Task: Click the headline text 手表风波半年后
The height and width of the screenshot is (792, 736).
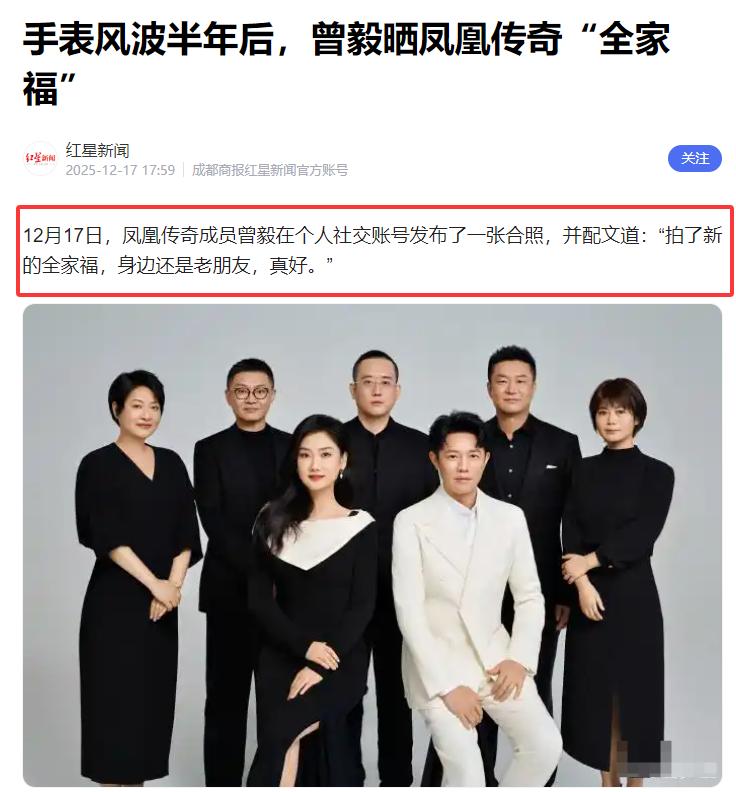Action: [x=149, y=39]
